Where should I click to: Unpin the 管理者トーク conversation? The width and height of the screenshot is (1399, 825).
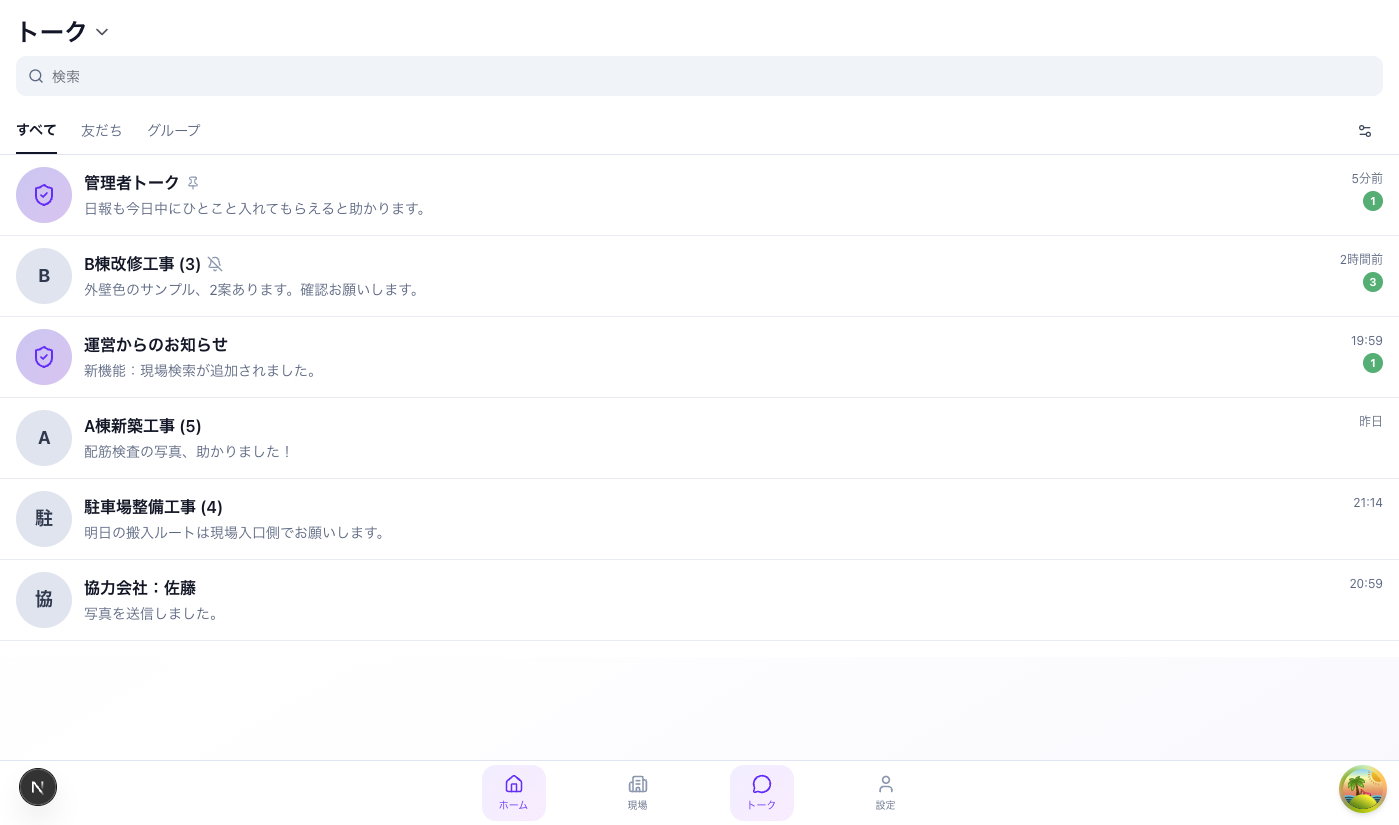coord(193,183)
